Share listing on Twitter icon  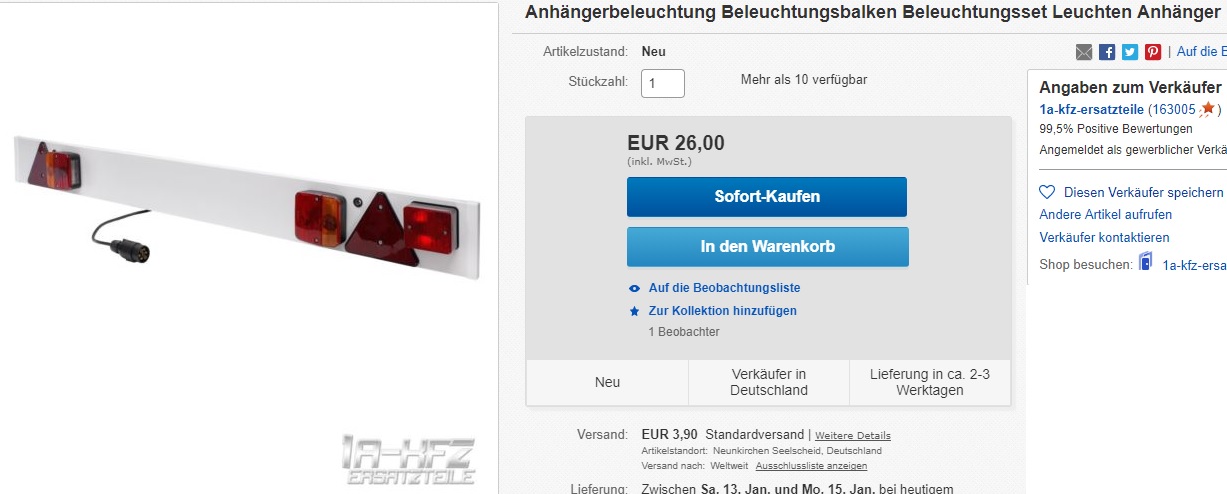(1130, 52)
